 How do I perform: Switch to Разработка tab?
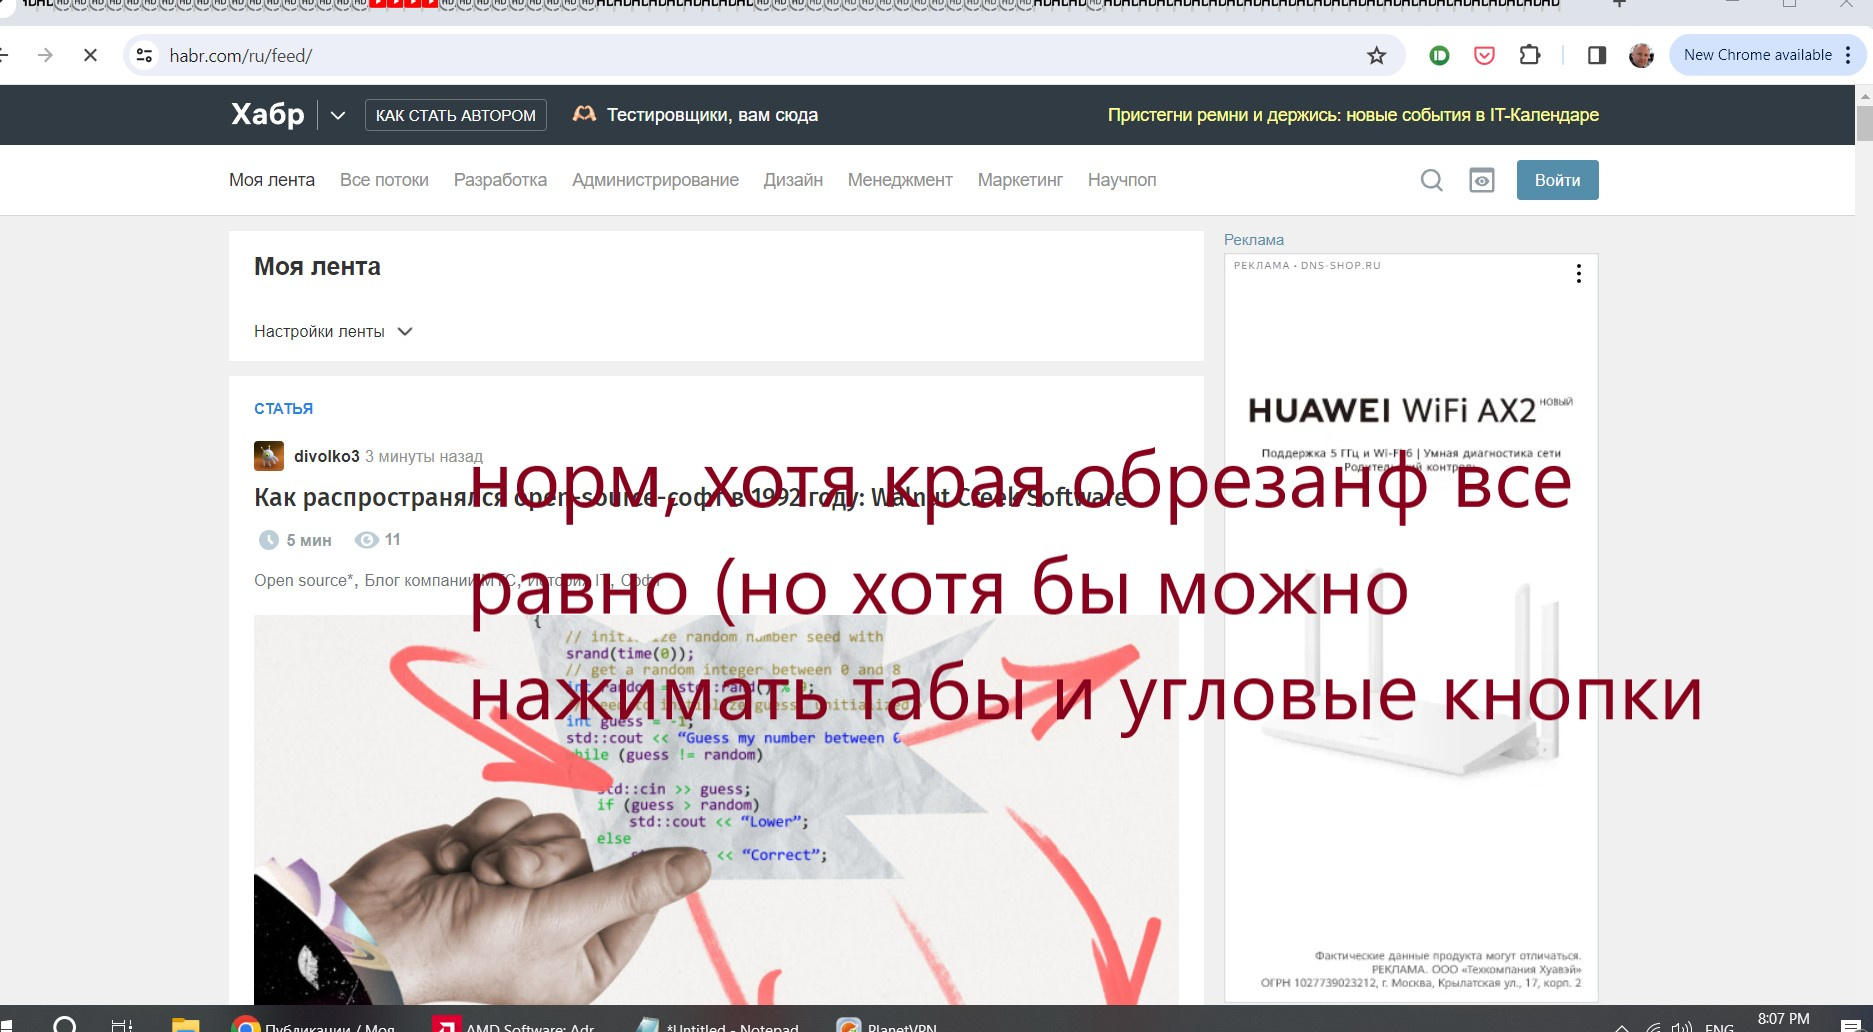pos(500,180)
